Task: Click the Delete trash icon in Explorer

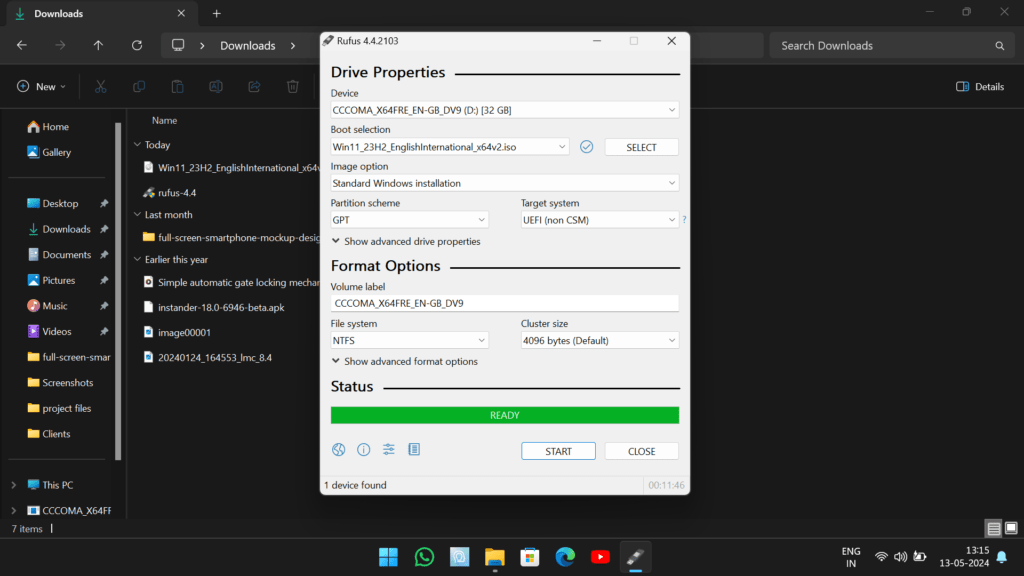Action: (x=293, y=86)
